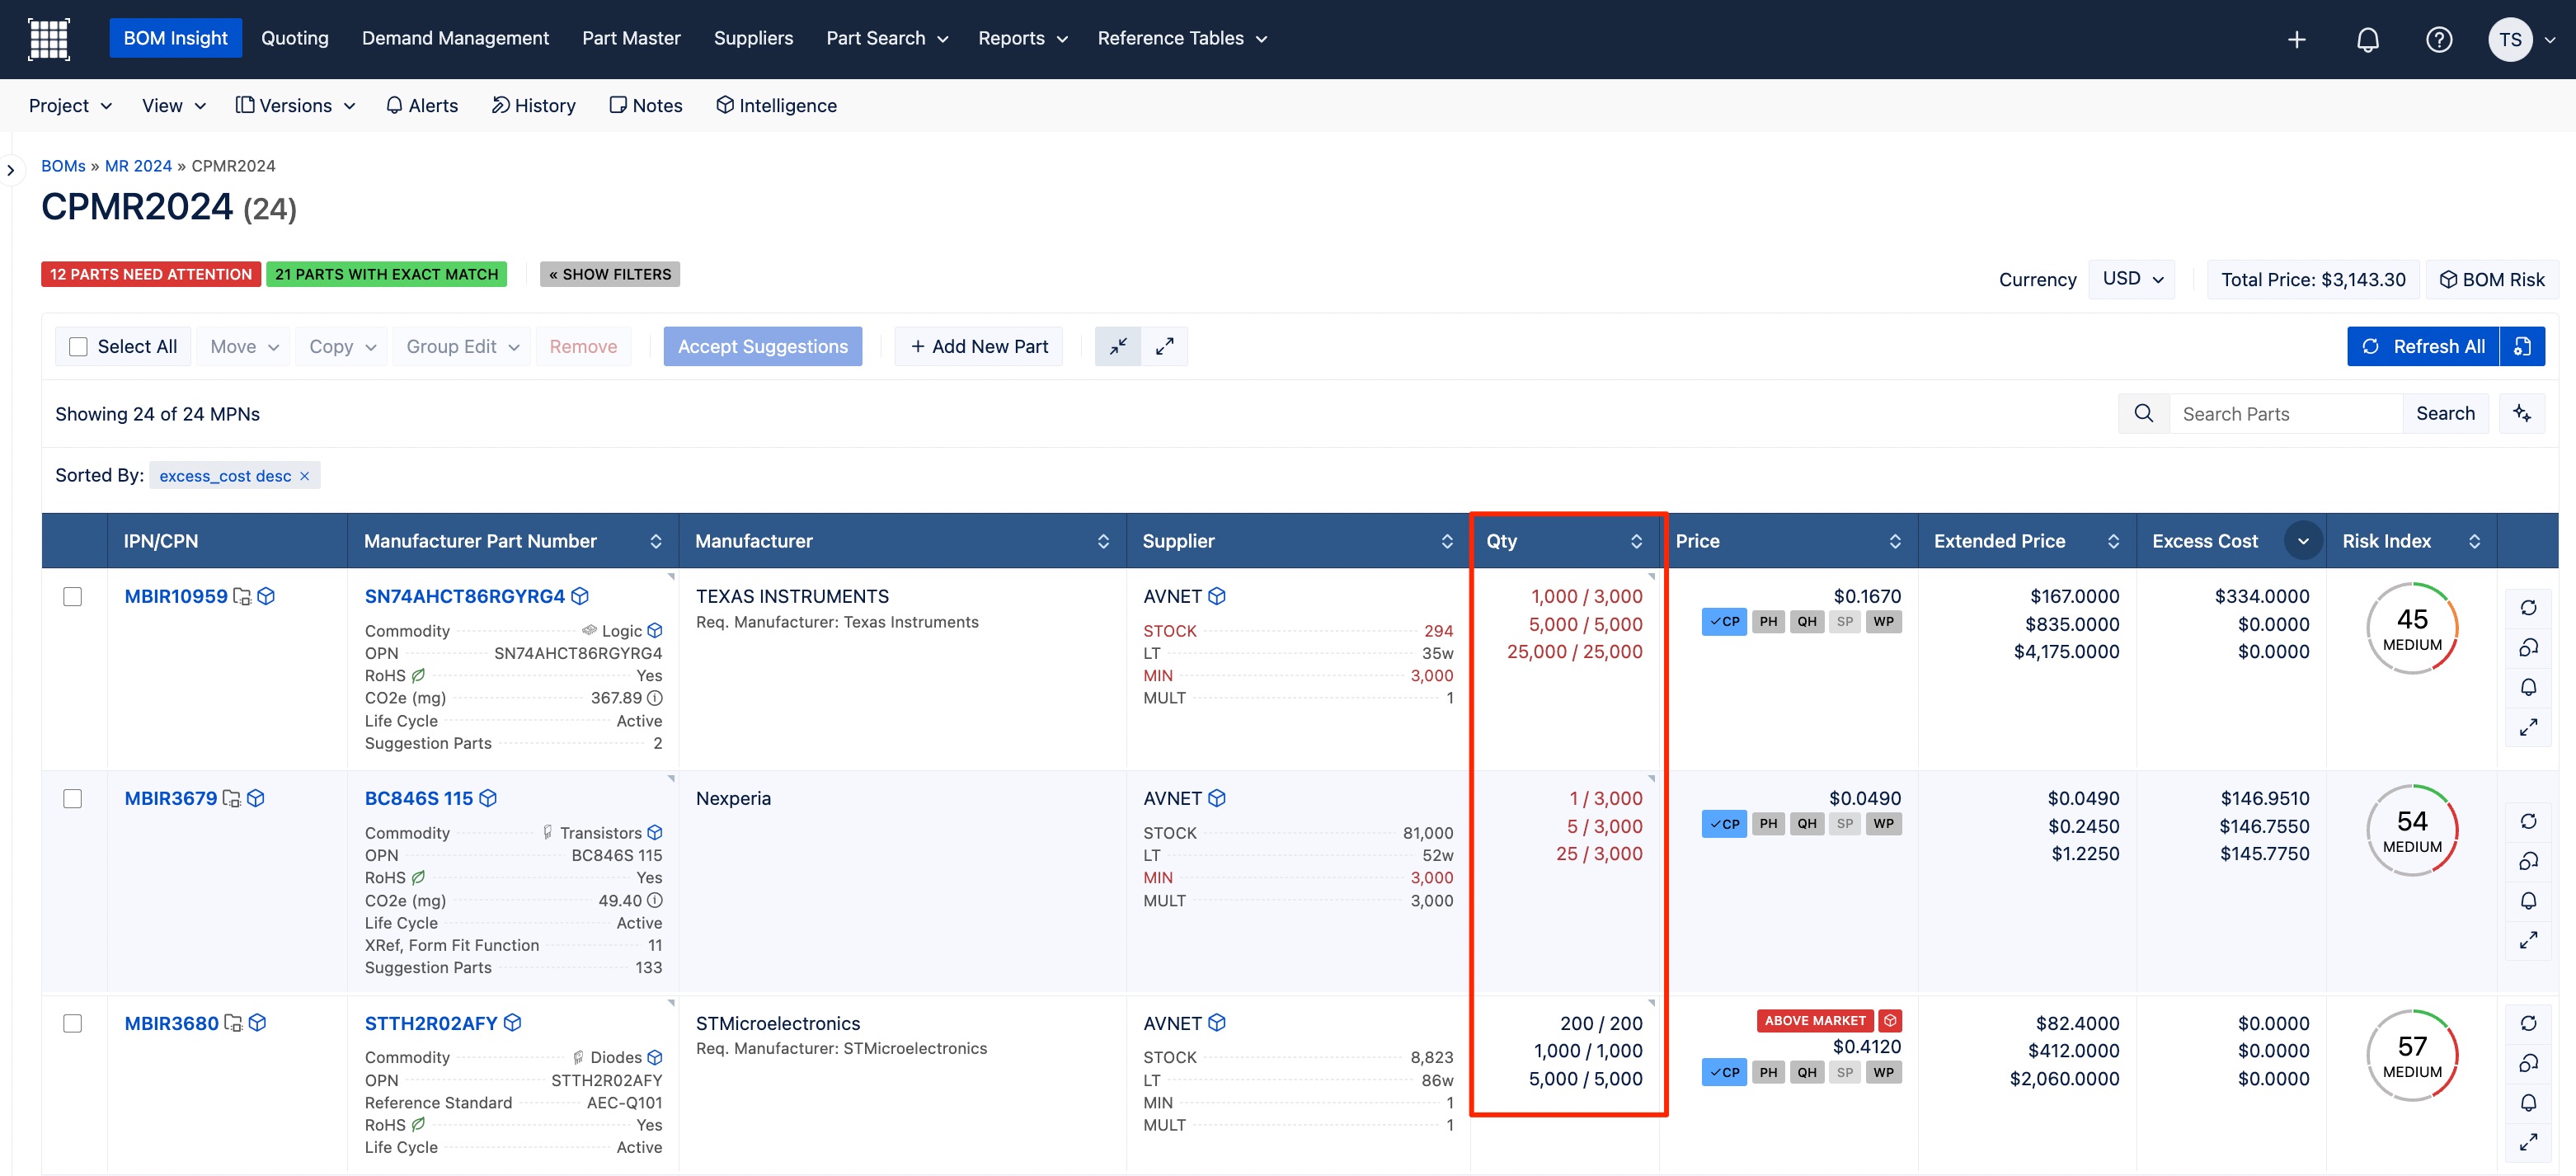Viewport: 2576px width, 1176px height.
Task: Click the sparkle AI search icon
Action: pos(2522,413)
